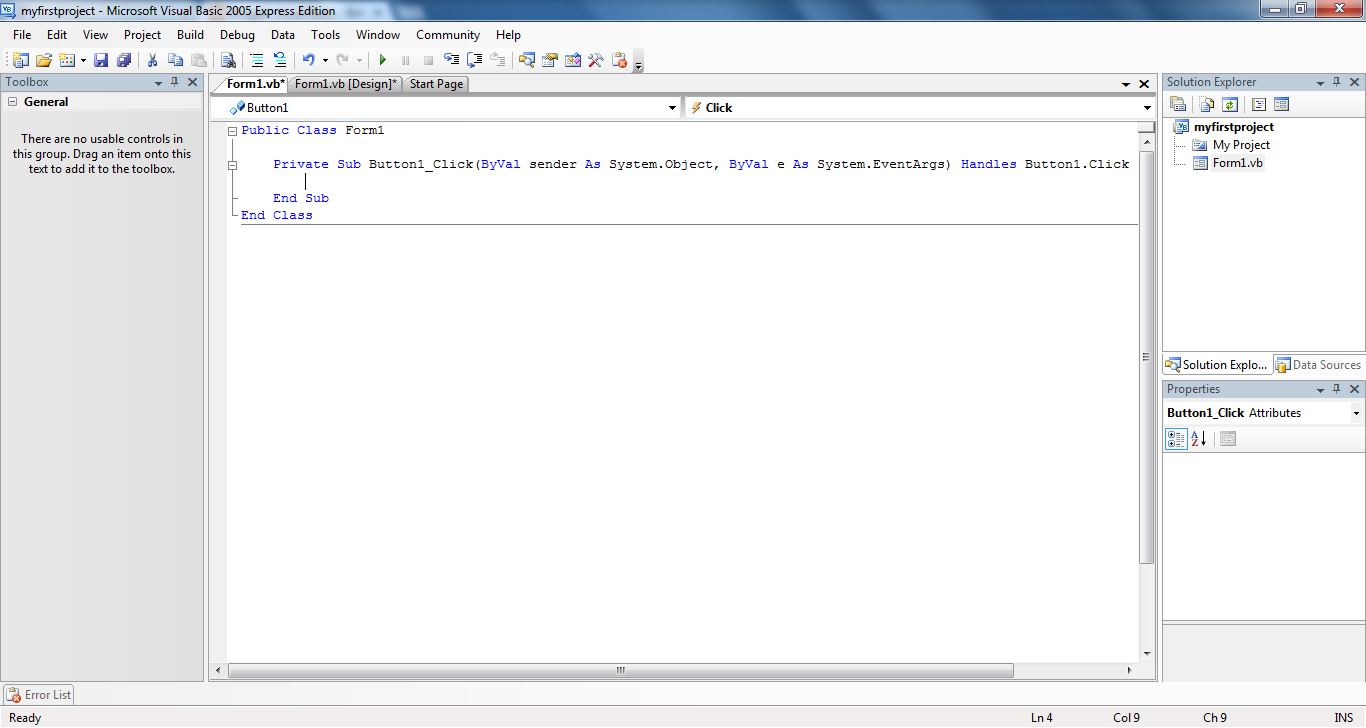The width and height of the screenshot is (1366, 728).
Task: Click the Add New Item toolbar icon
Action: tap(67, 60)
